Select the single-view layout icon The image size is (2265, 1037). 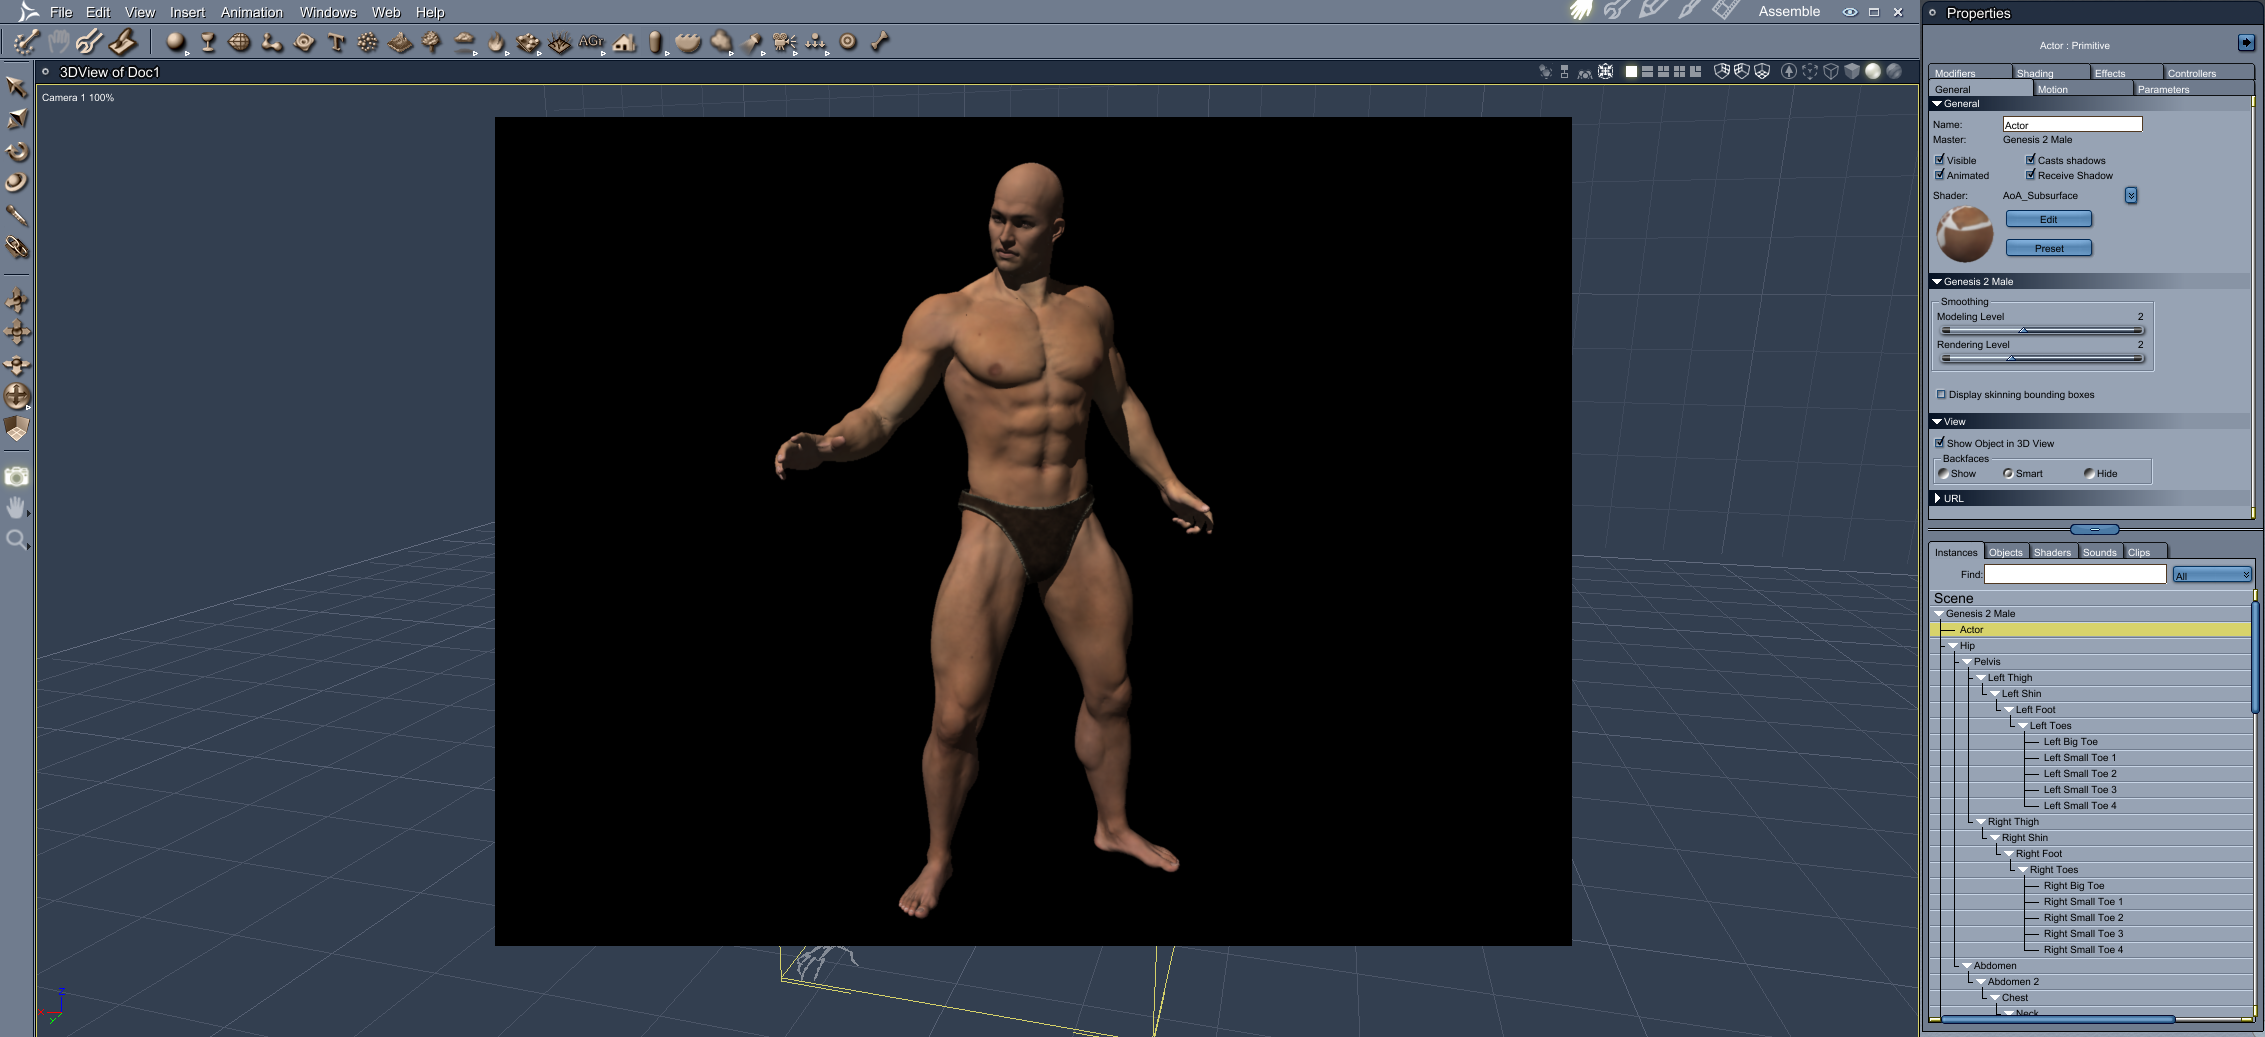(1631, 72)
